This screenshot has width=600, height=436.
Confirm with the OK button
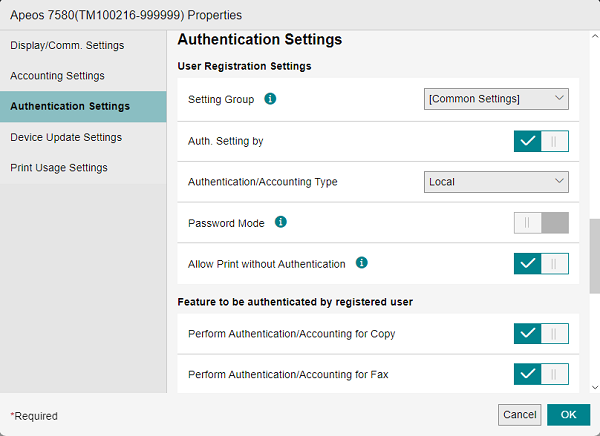(x=569, y=415)
